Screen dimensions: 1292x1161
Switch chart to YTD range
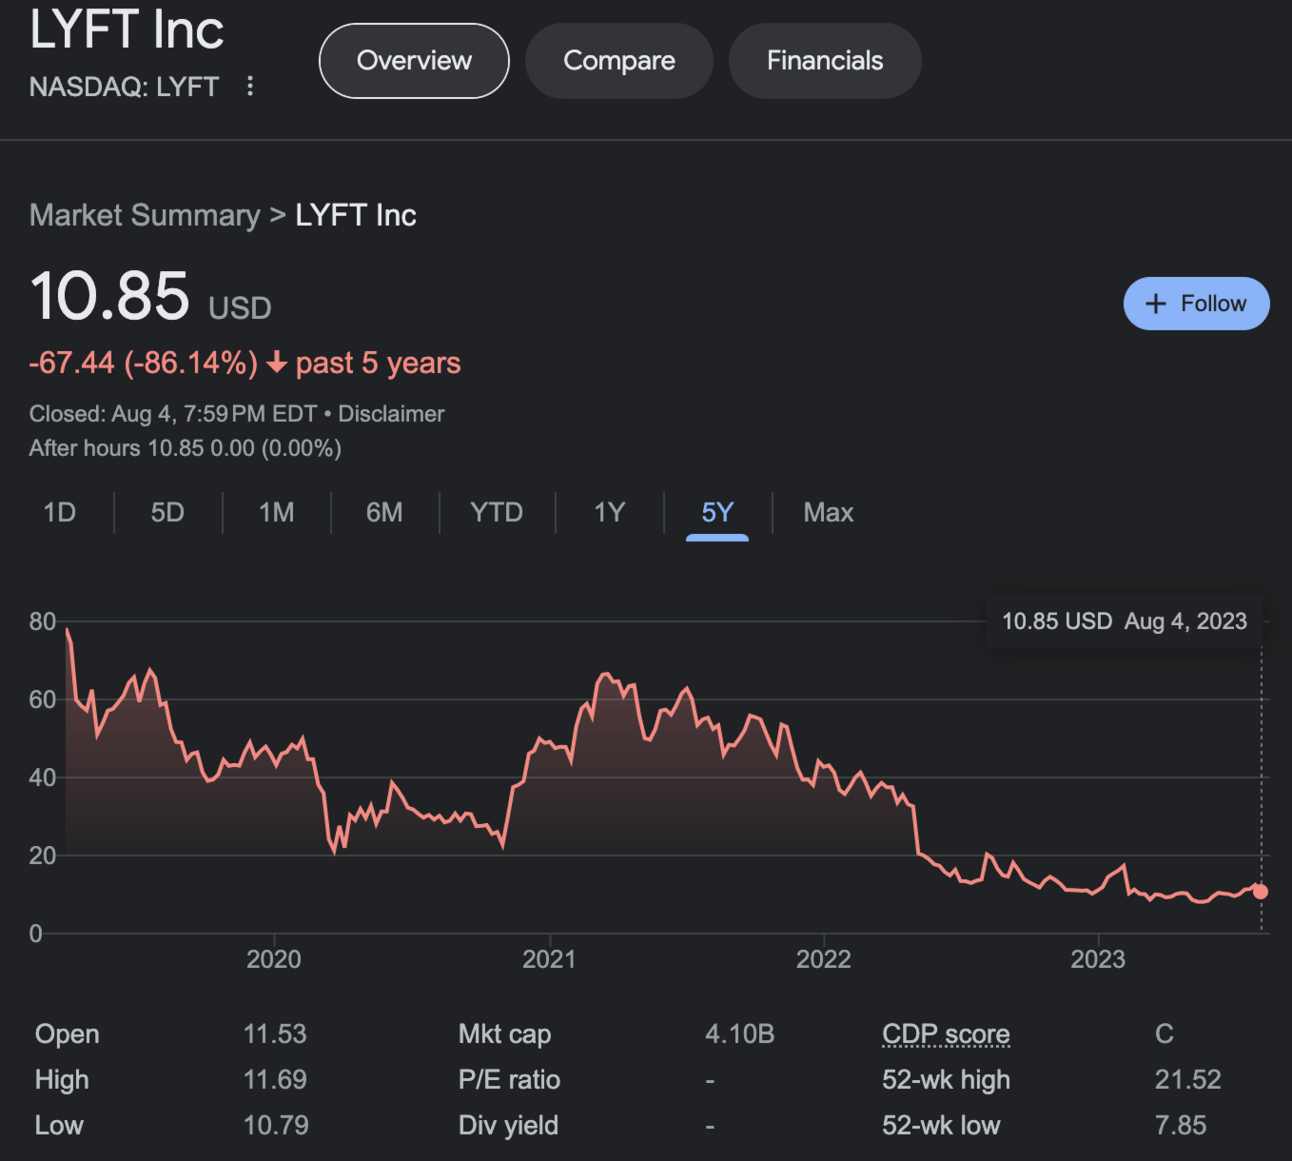(497, 513)
